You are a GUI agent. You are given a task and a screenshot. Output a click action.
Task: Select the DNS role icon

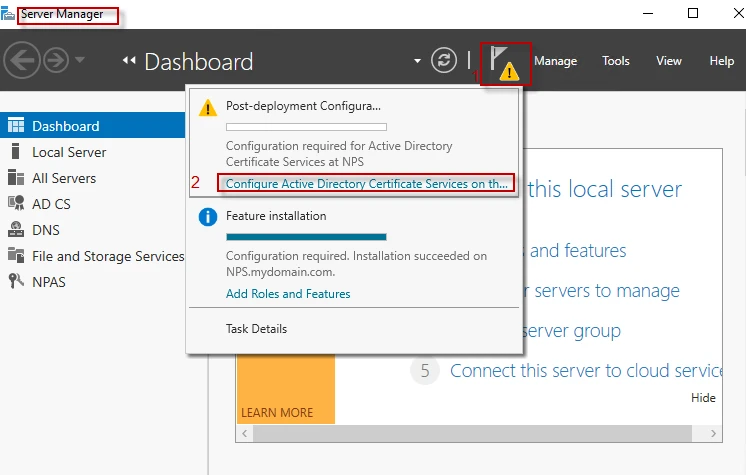click(15, 230)
